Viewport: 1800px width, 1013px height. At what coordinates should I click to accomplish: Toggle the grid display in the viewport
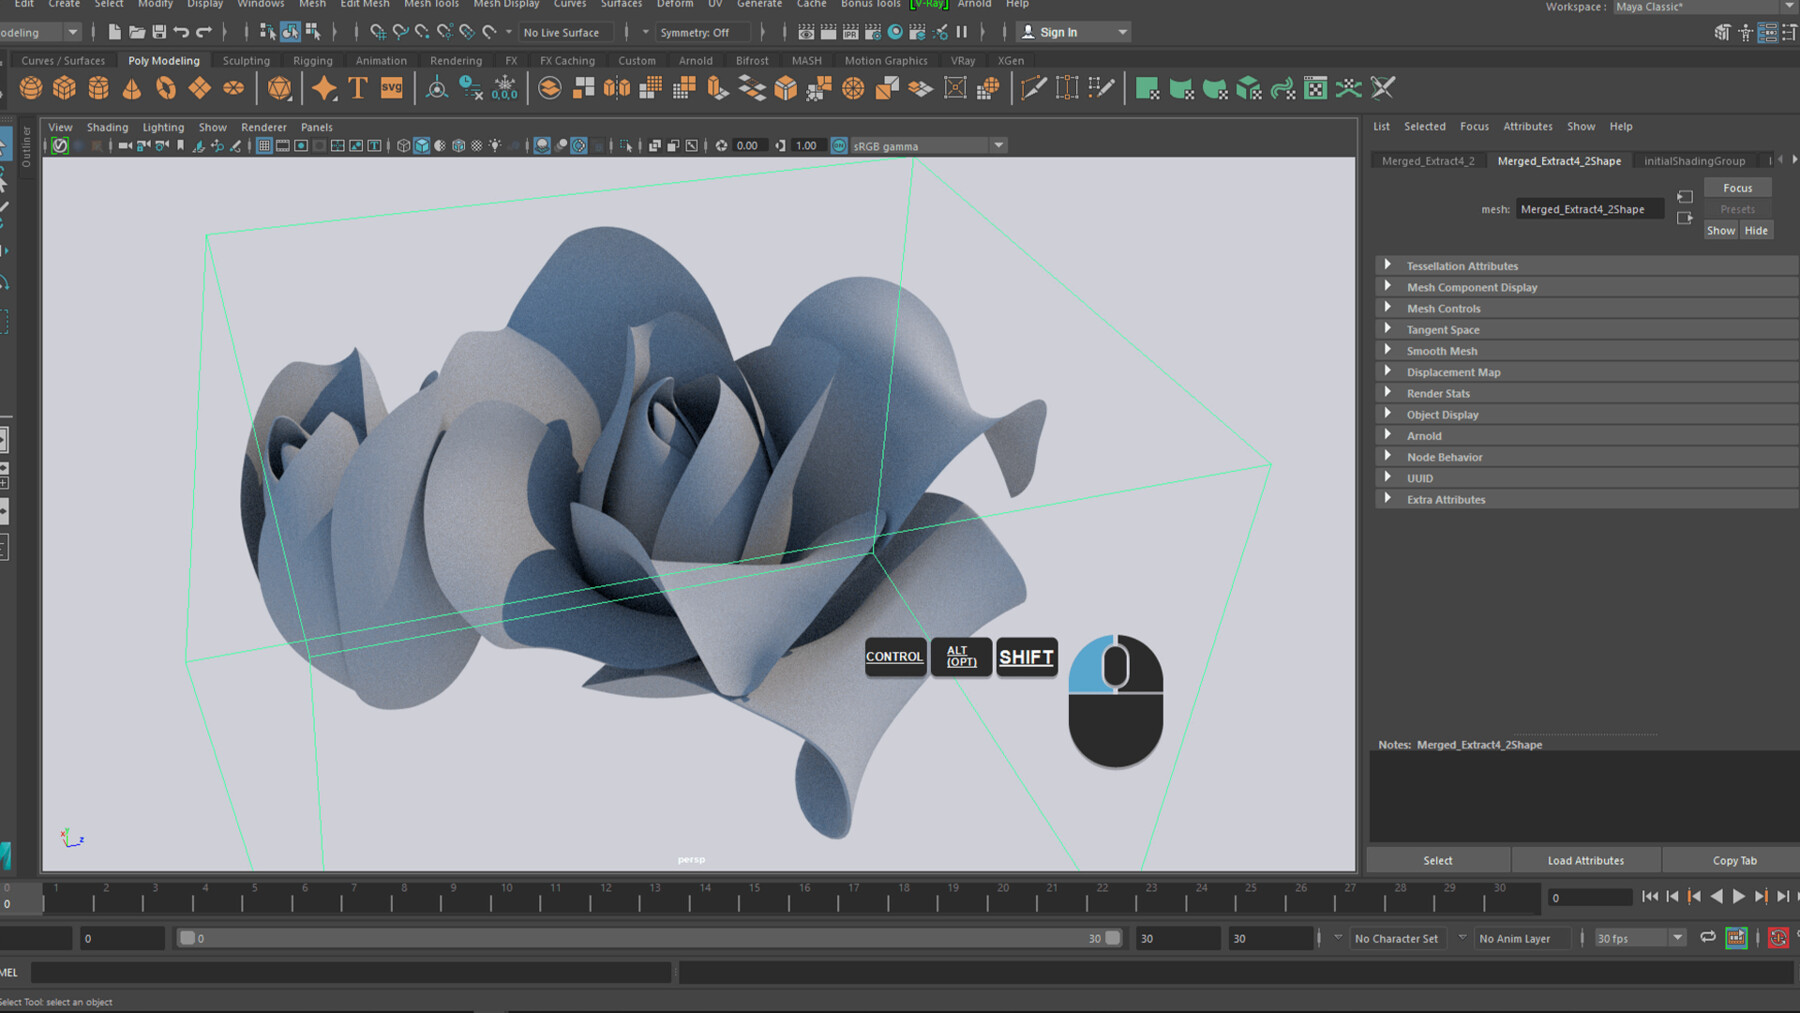[265, 145]
